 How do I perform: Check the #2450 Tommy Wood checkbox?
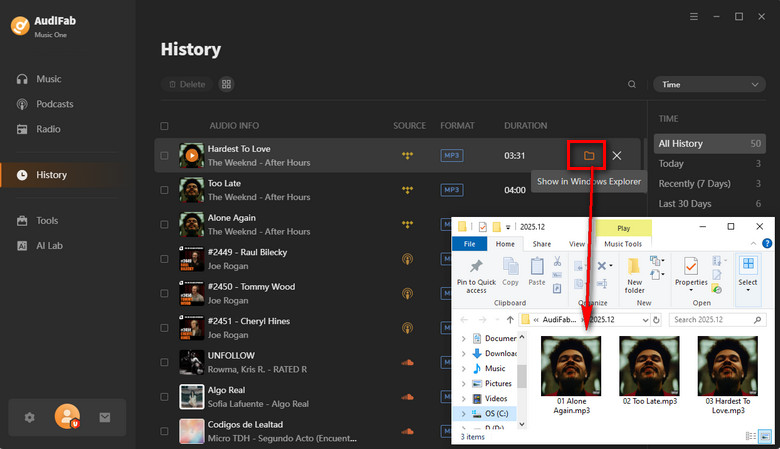click(x=164, y=293)
